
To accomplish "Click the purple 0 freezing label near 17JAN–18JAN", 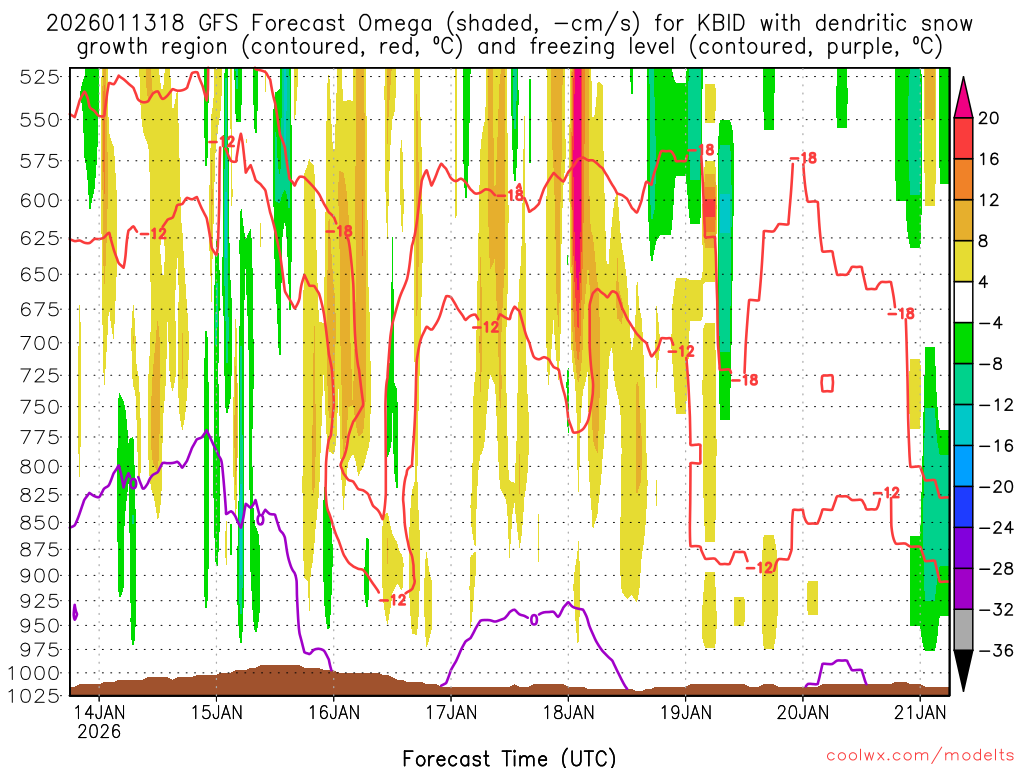I will click(x=534, y=619).
